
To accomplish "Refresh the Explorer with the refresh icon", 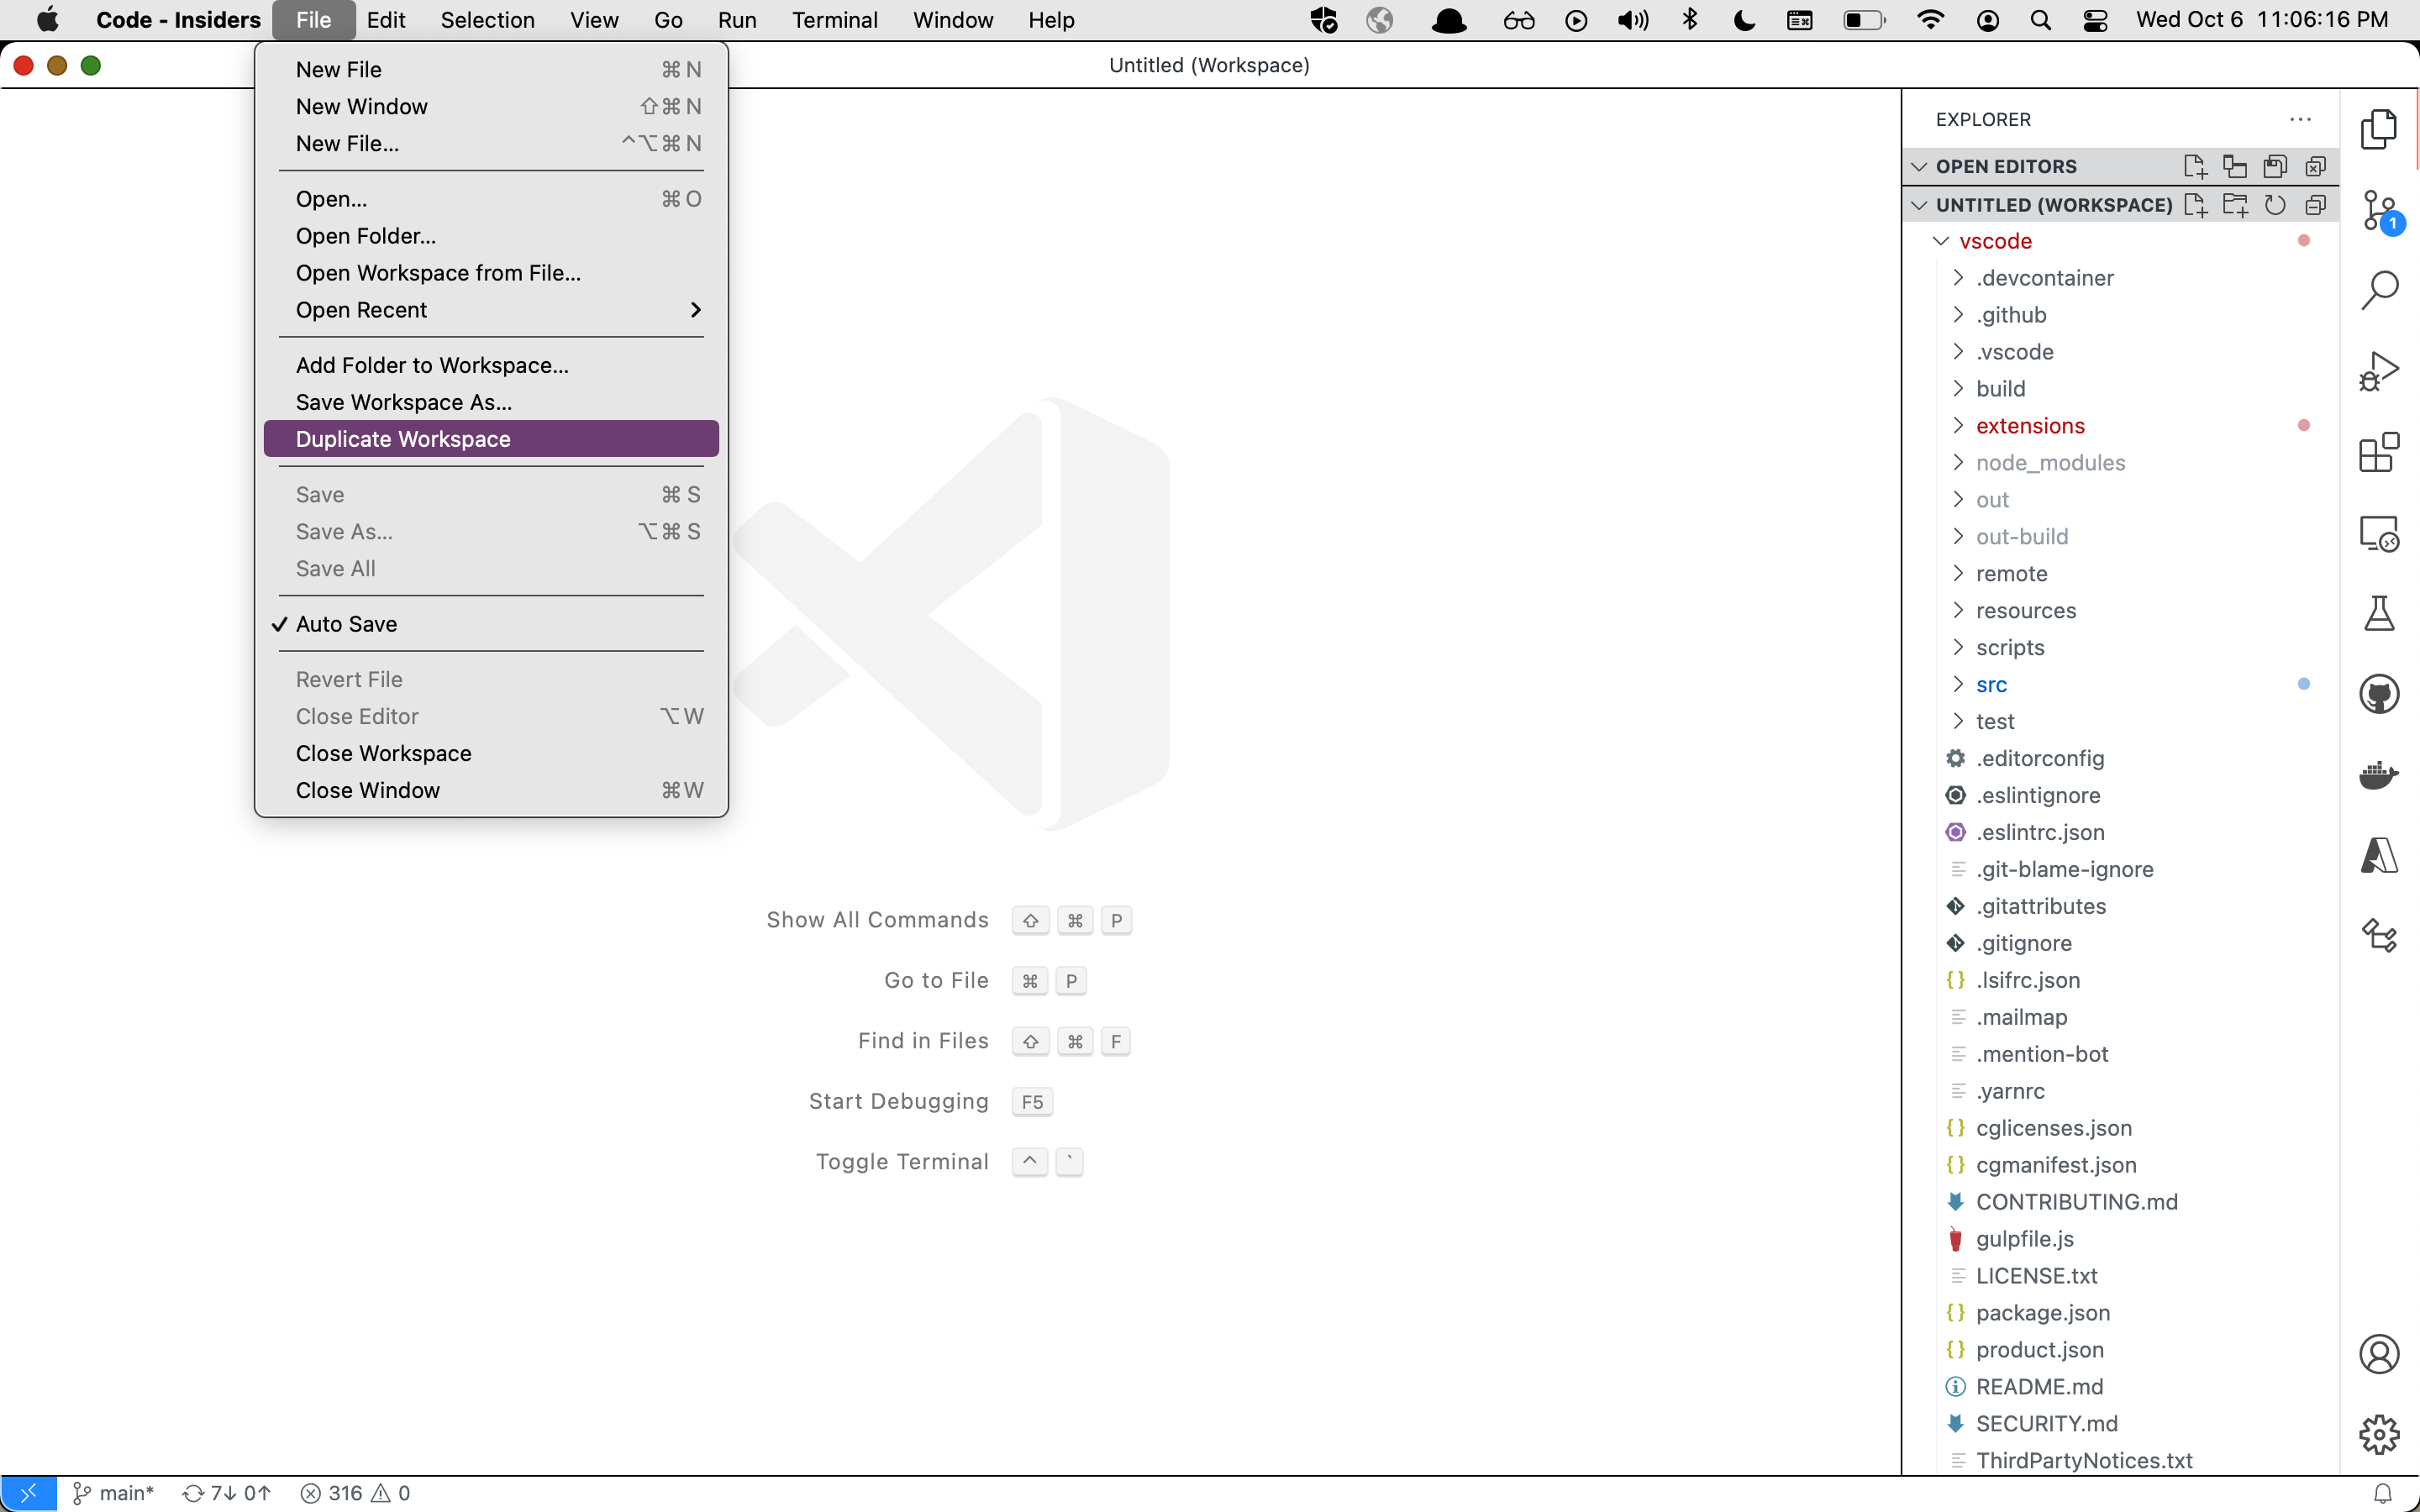I will pos(2276,205).
